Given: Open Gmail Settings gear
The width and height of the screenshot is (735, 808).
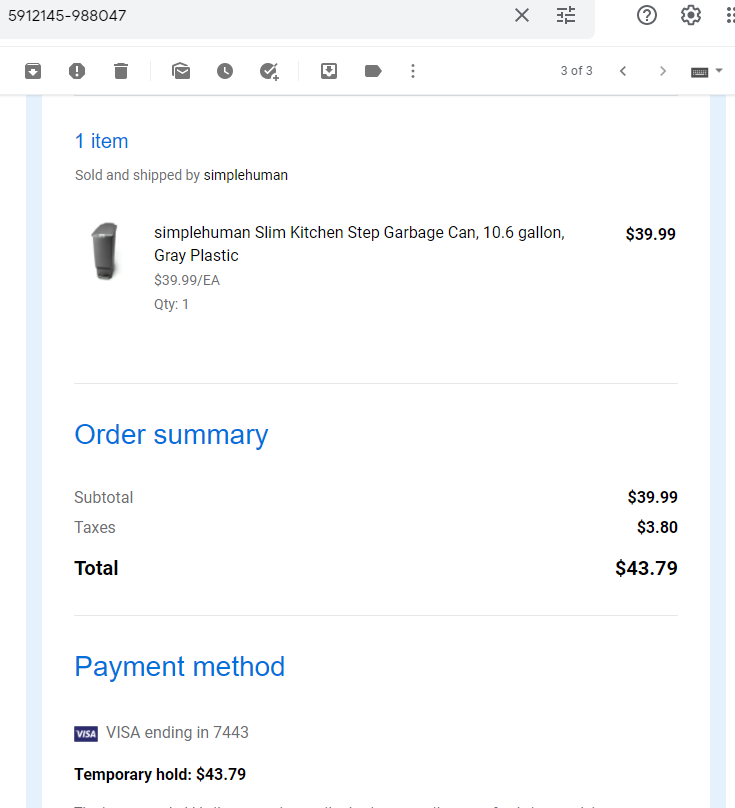Looking at the screenshot, I should tap(691, 15).
